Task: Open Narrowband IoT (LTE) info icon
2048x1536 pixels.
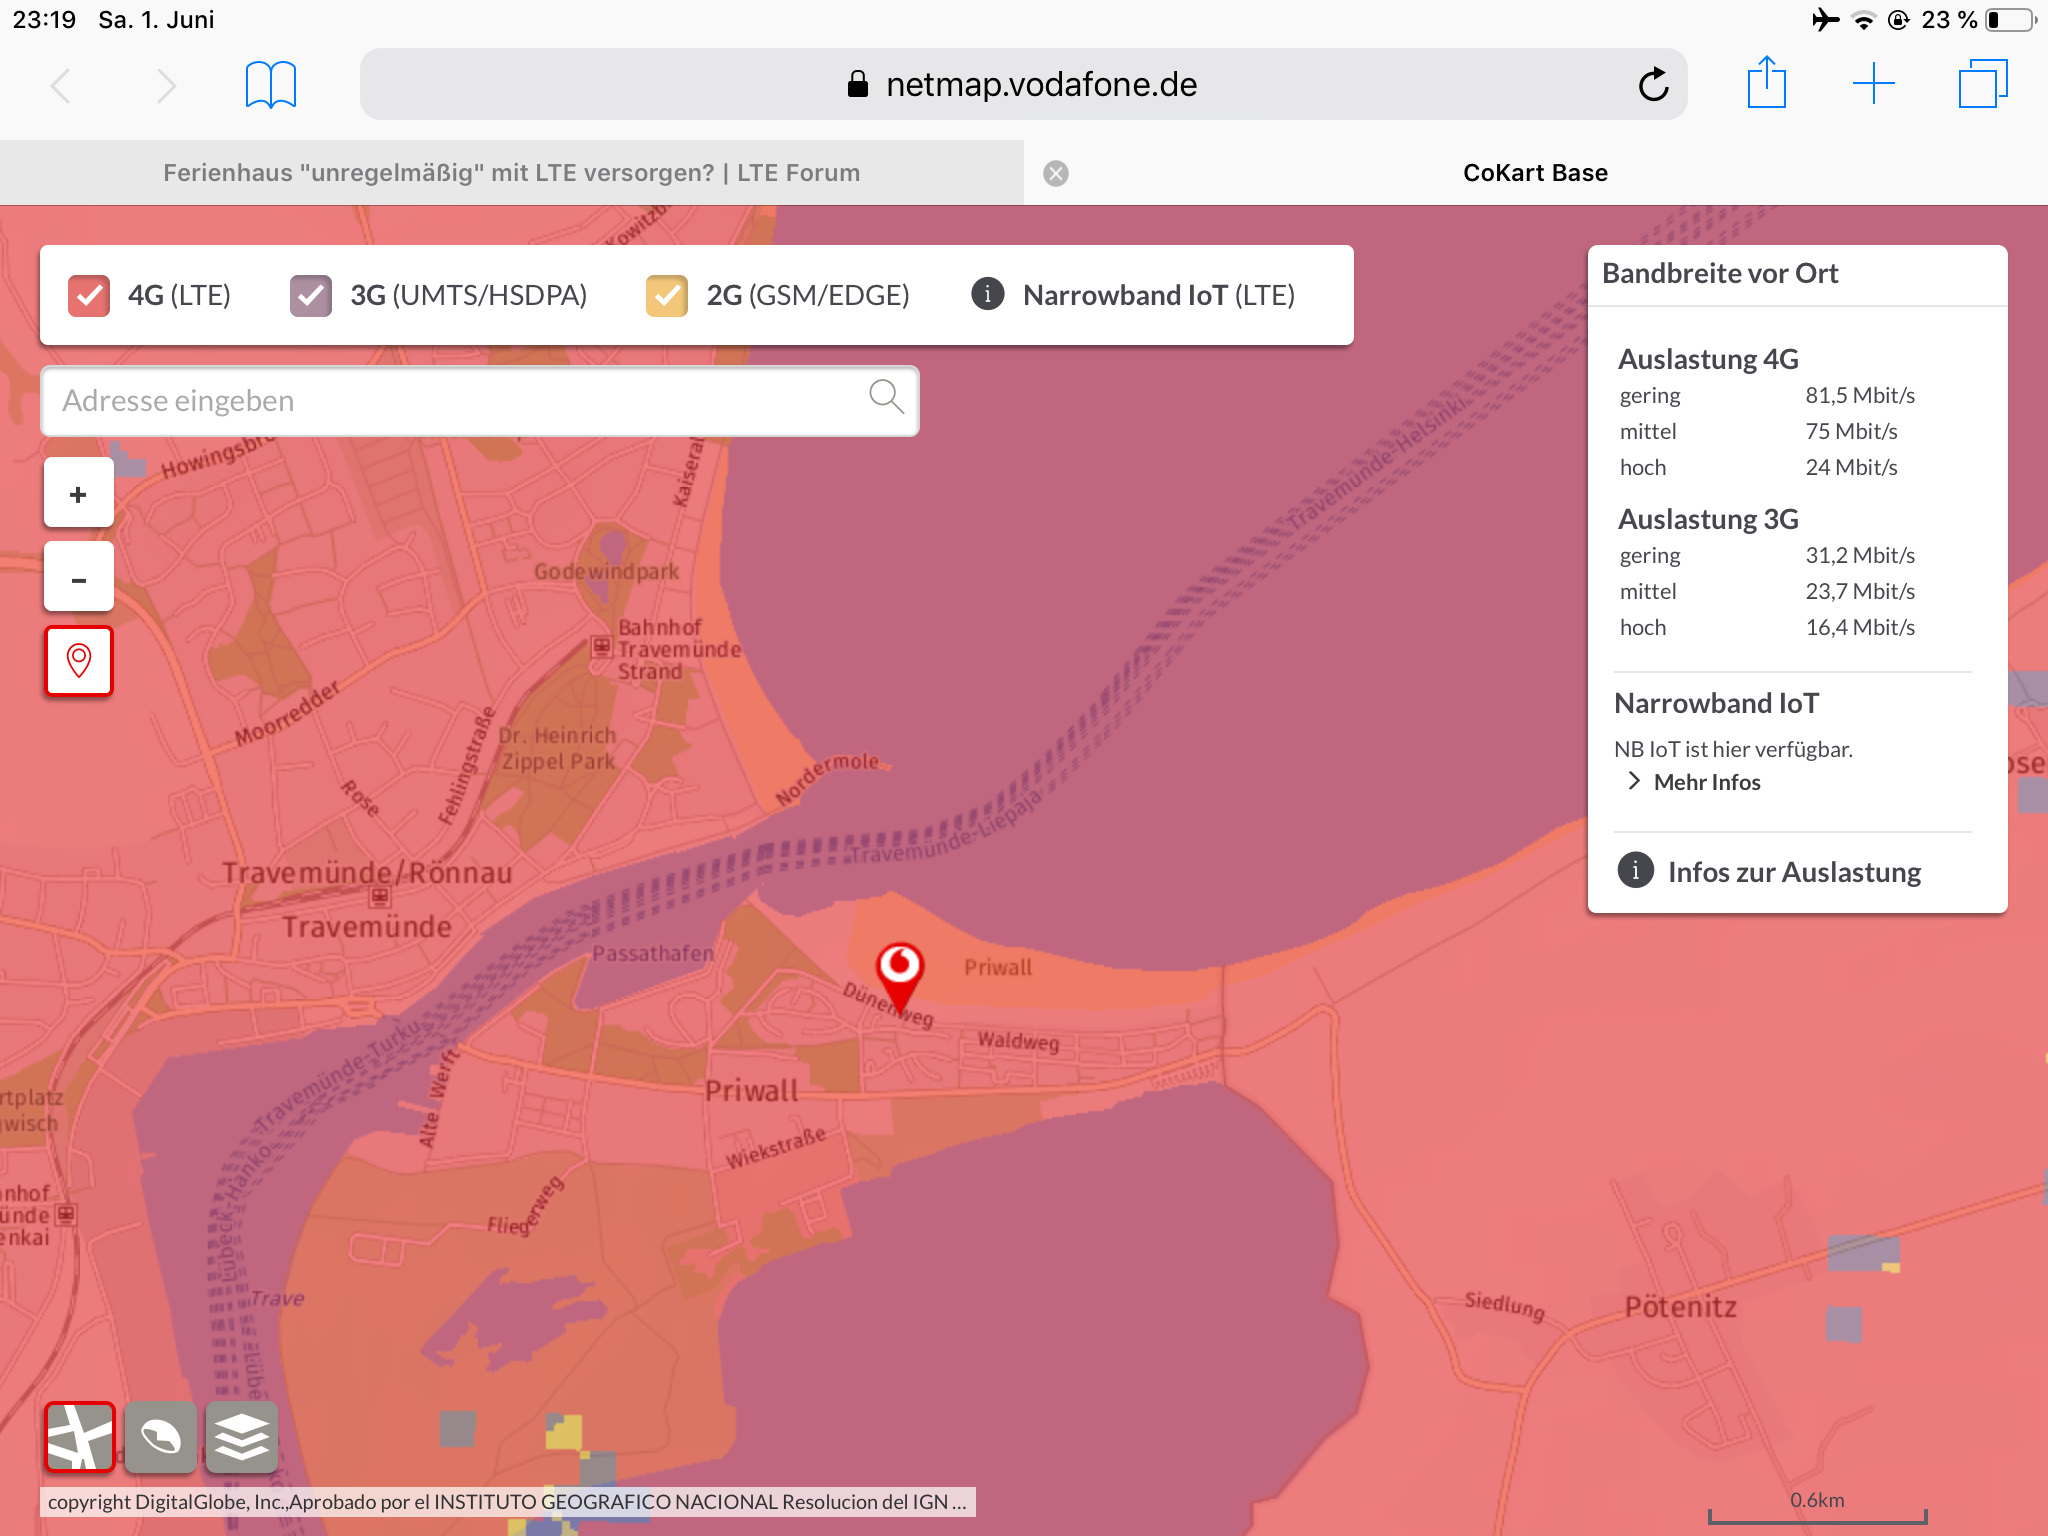Action: 988,294
